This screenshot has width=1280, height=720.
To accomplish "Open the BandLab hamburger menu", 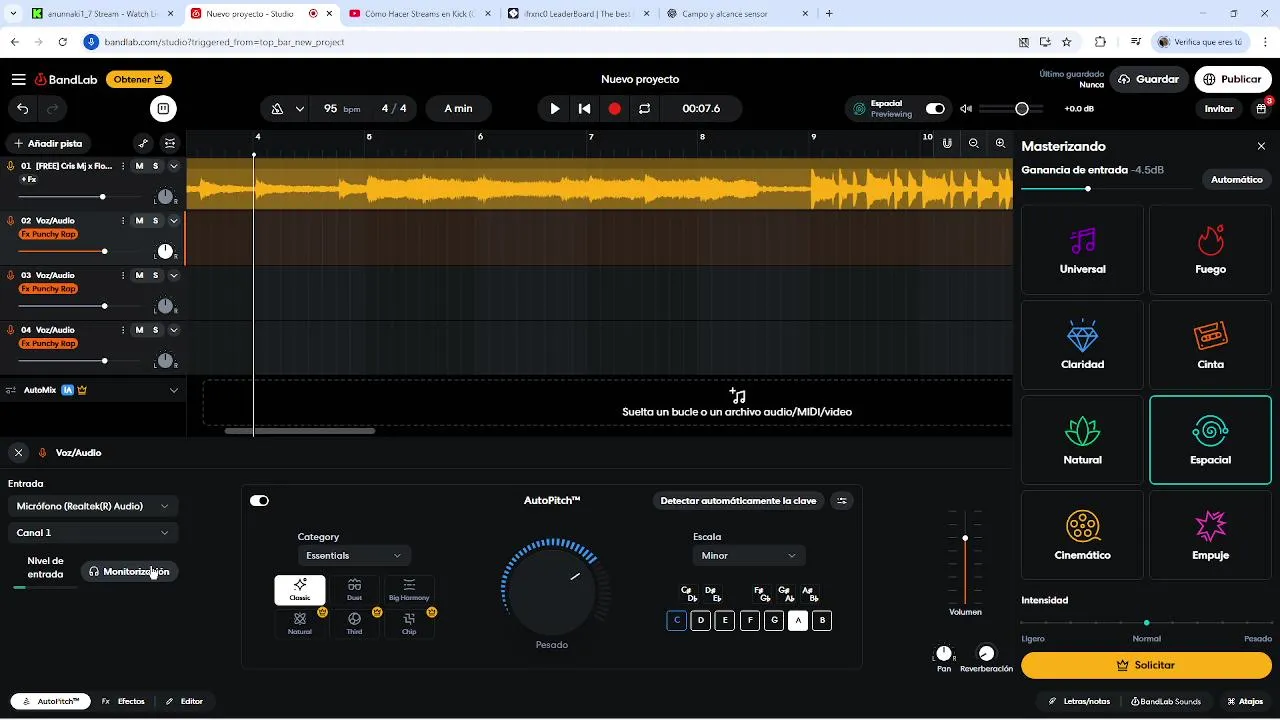I will [19, 79].
